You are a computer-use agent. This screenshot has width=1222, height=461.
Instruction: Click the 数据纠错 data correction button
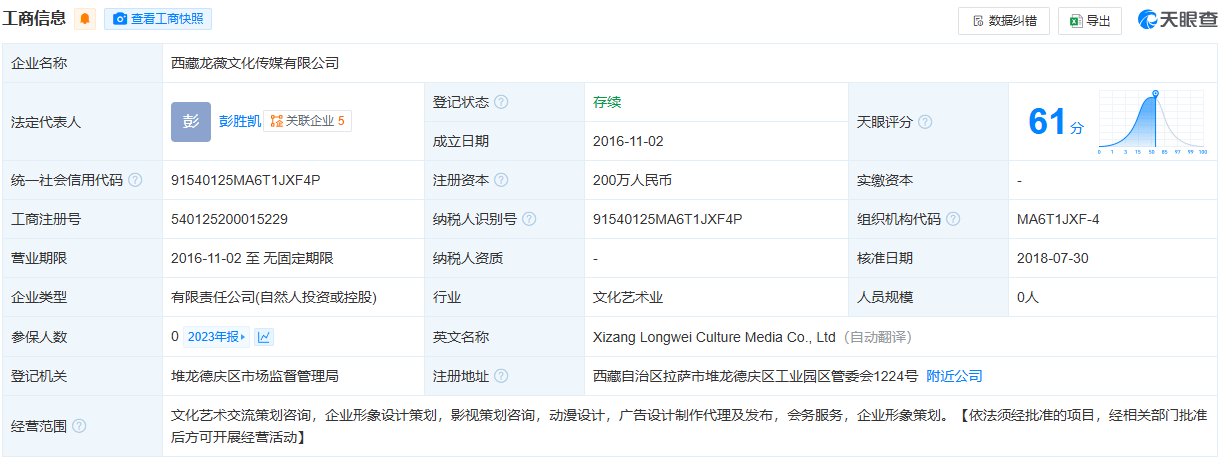pyautogui.click(x=1002, y=20)
